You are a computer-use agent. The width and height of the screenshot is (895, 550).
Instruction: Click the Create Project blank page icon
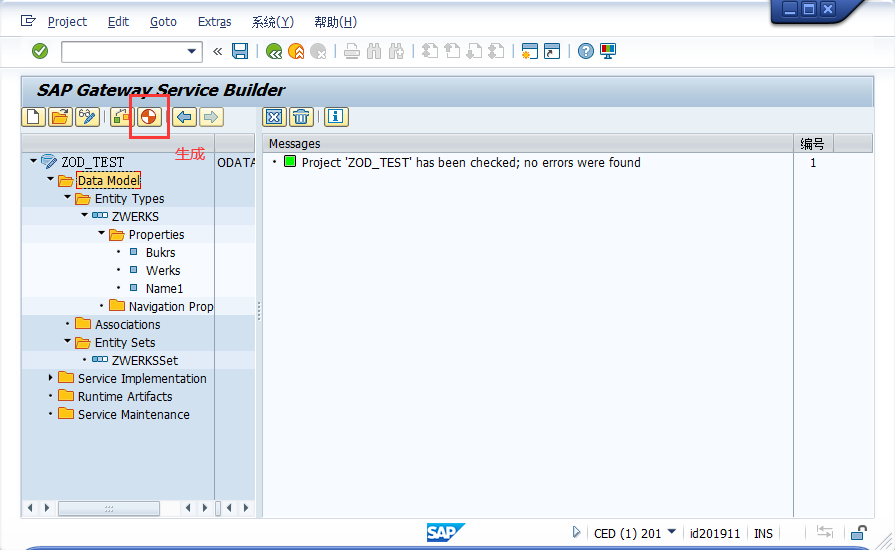pyautogui.click(x=34, y=117)
